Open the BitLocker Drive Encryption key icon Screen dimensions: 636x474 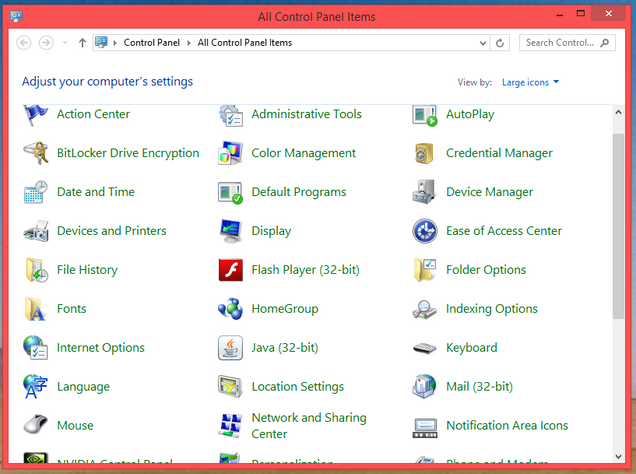coord(36,153)
